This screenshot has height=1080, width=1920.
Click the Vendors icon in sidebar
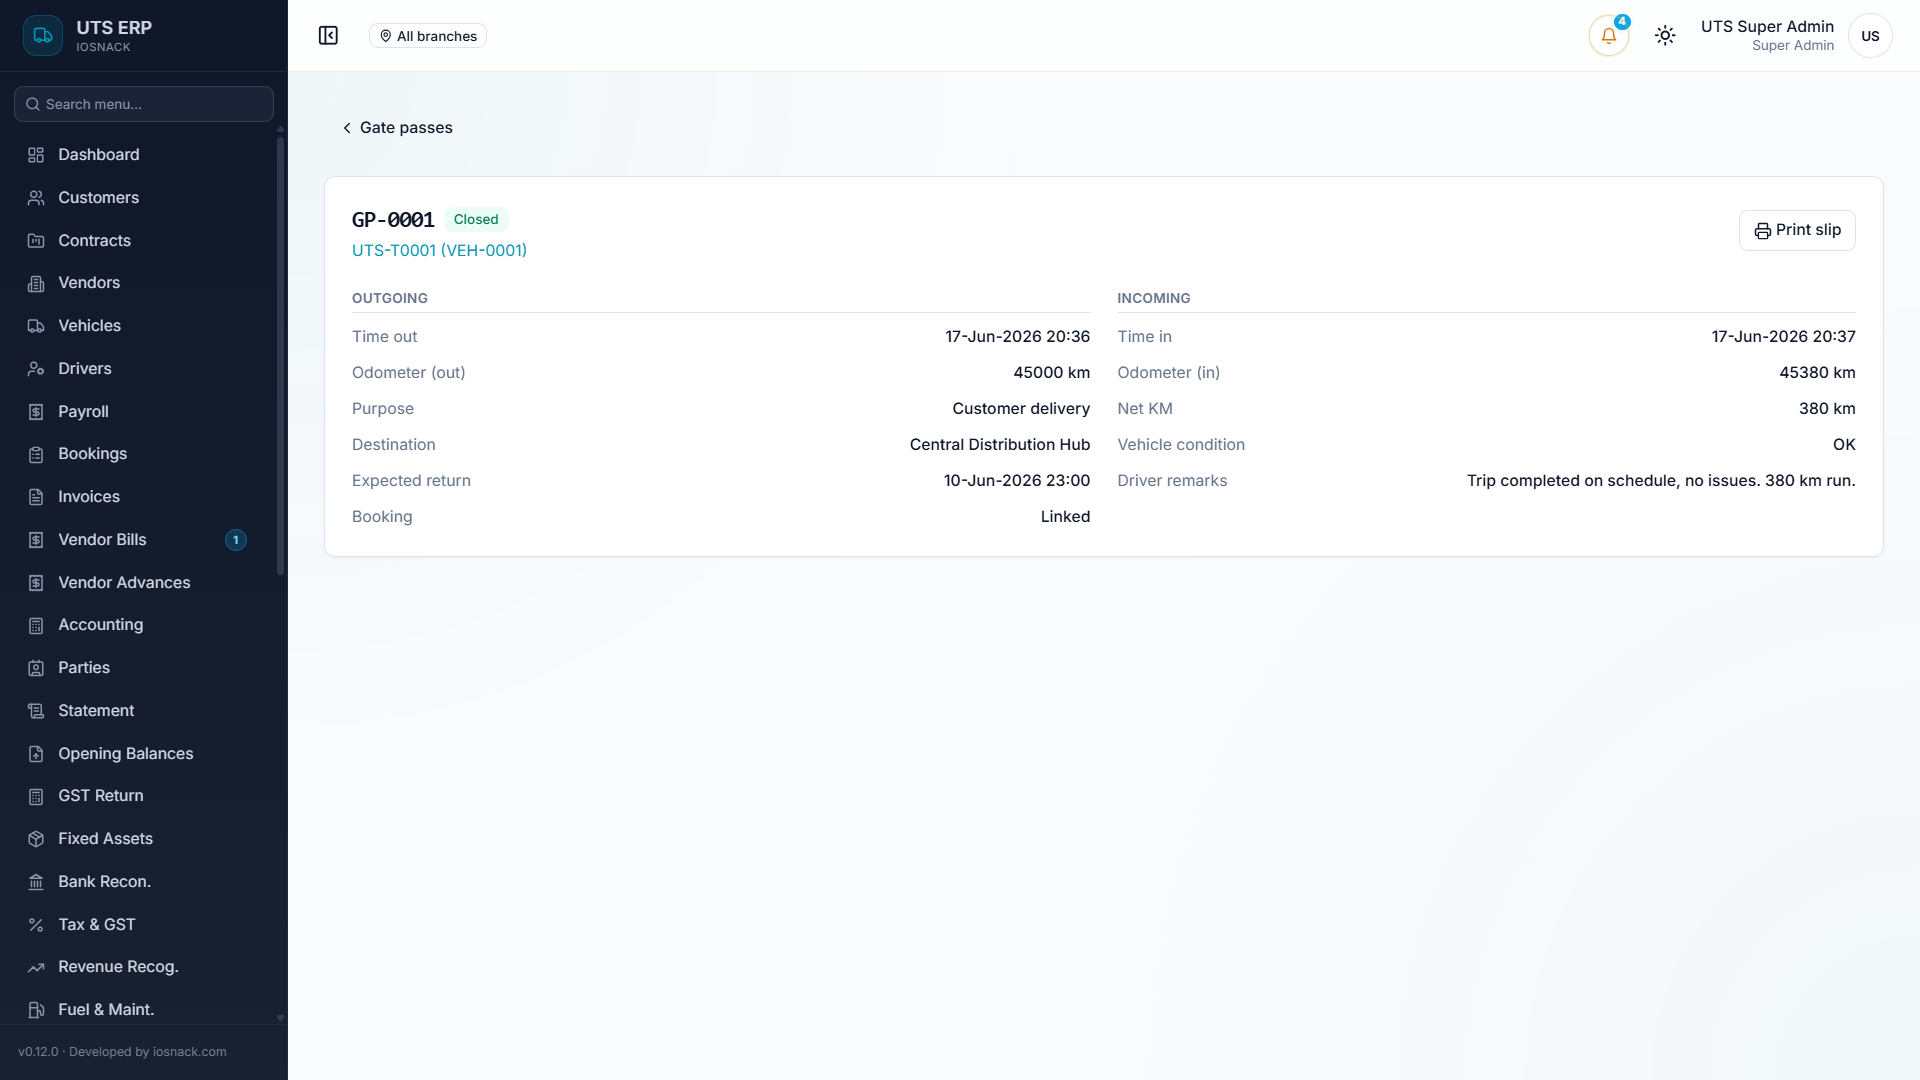click(x=36, y=283)
